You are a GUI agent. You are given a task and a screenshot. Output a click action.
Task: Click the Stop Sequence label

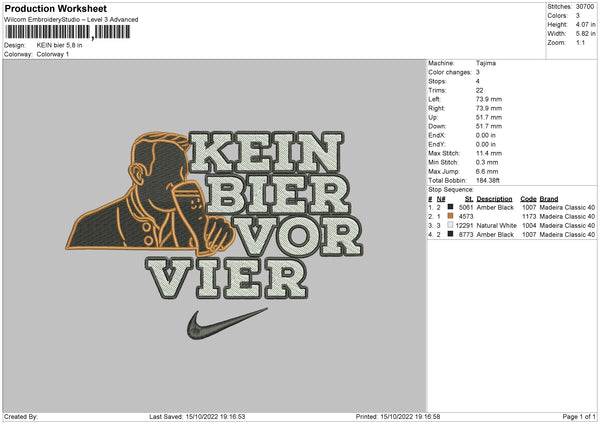(451, 190)
